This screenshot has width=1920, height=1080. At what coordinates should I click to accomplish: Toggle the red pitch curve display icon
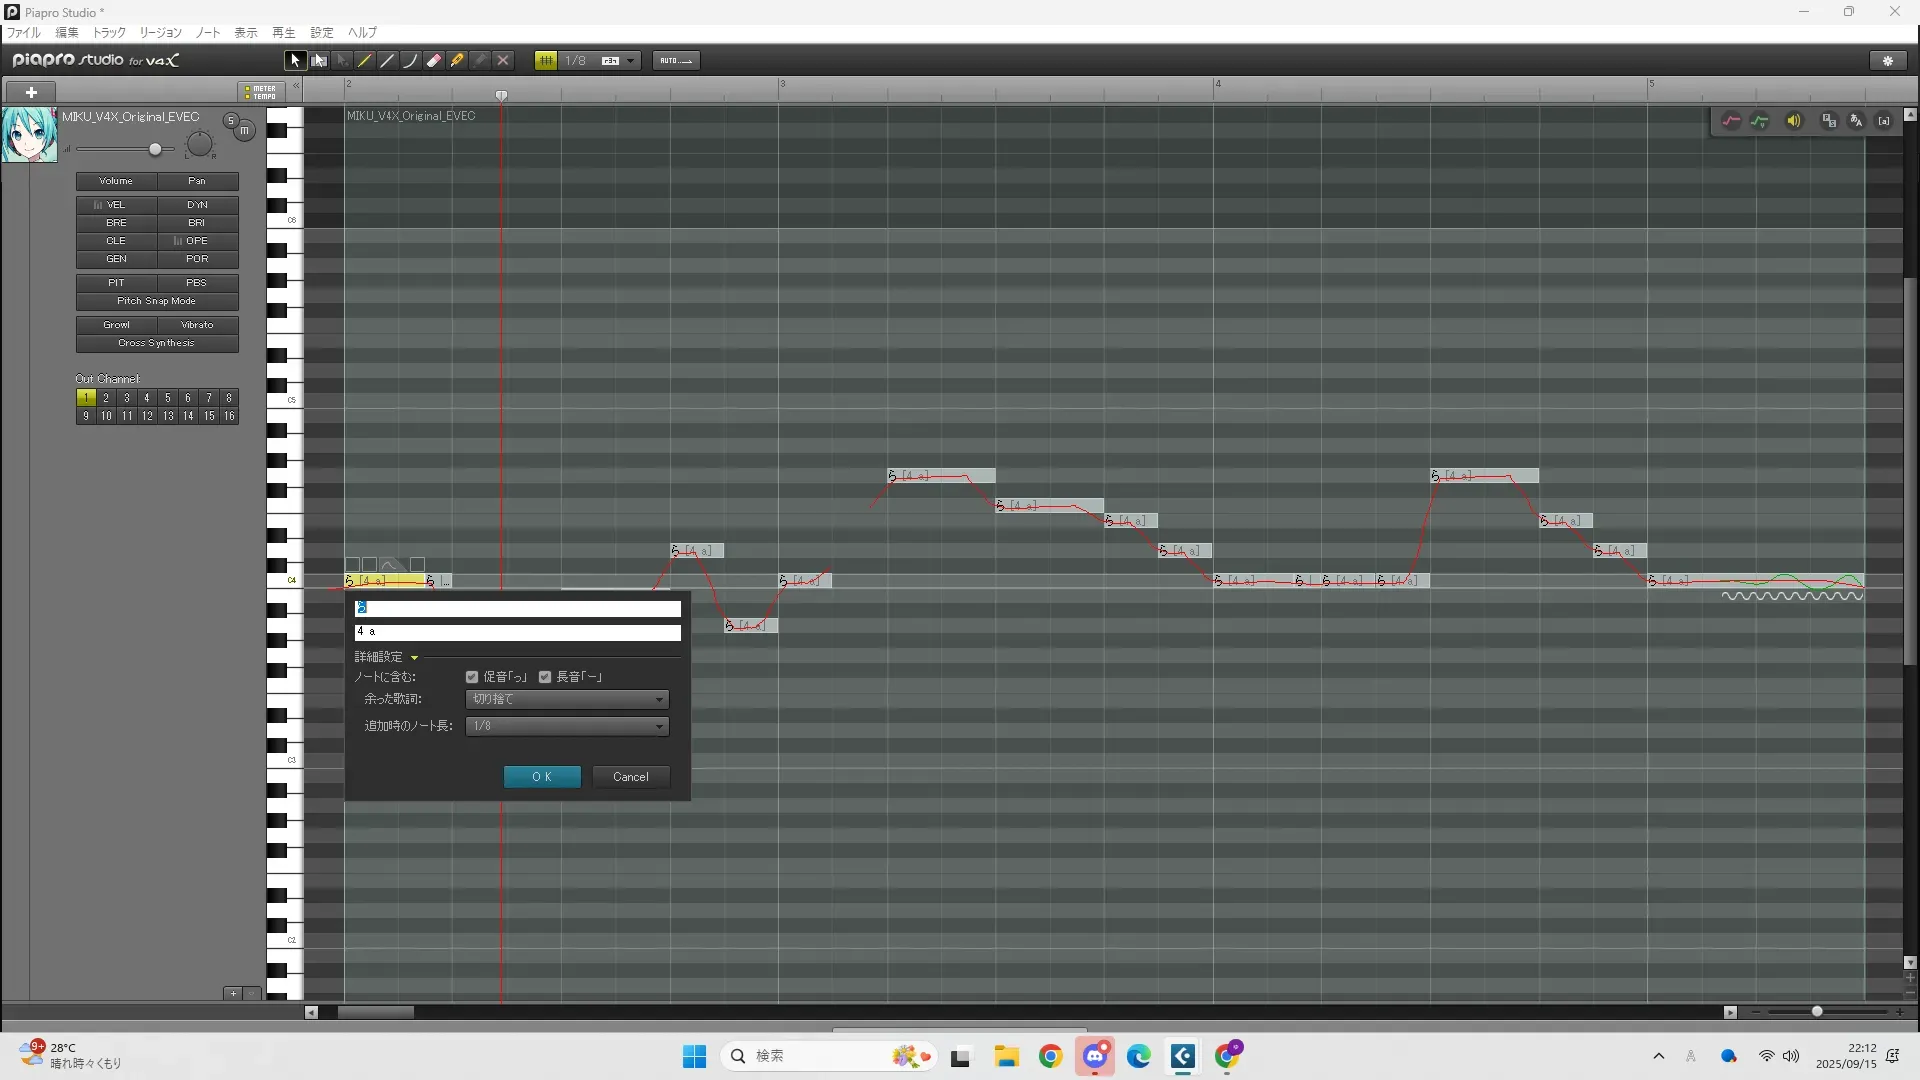[1731, 121]
